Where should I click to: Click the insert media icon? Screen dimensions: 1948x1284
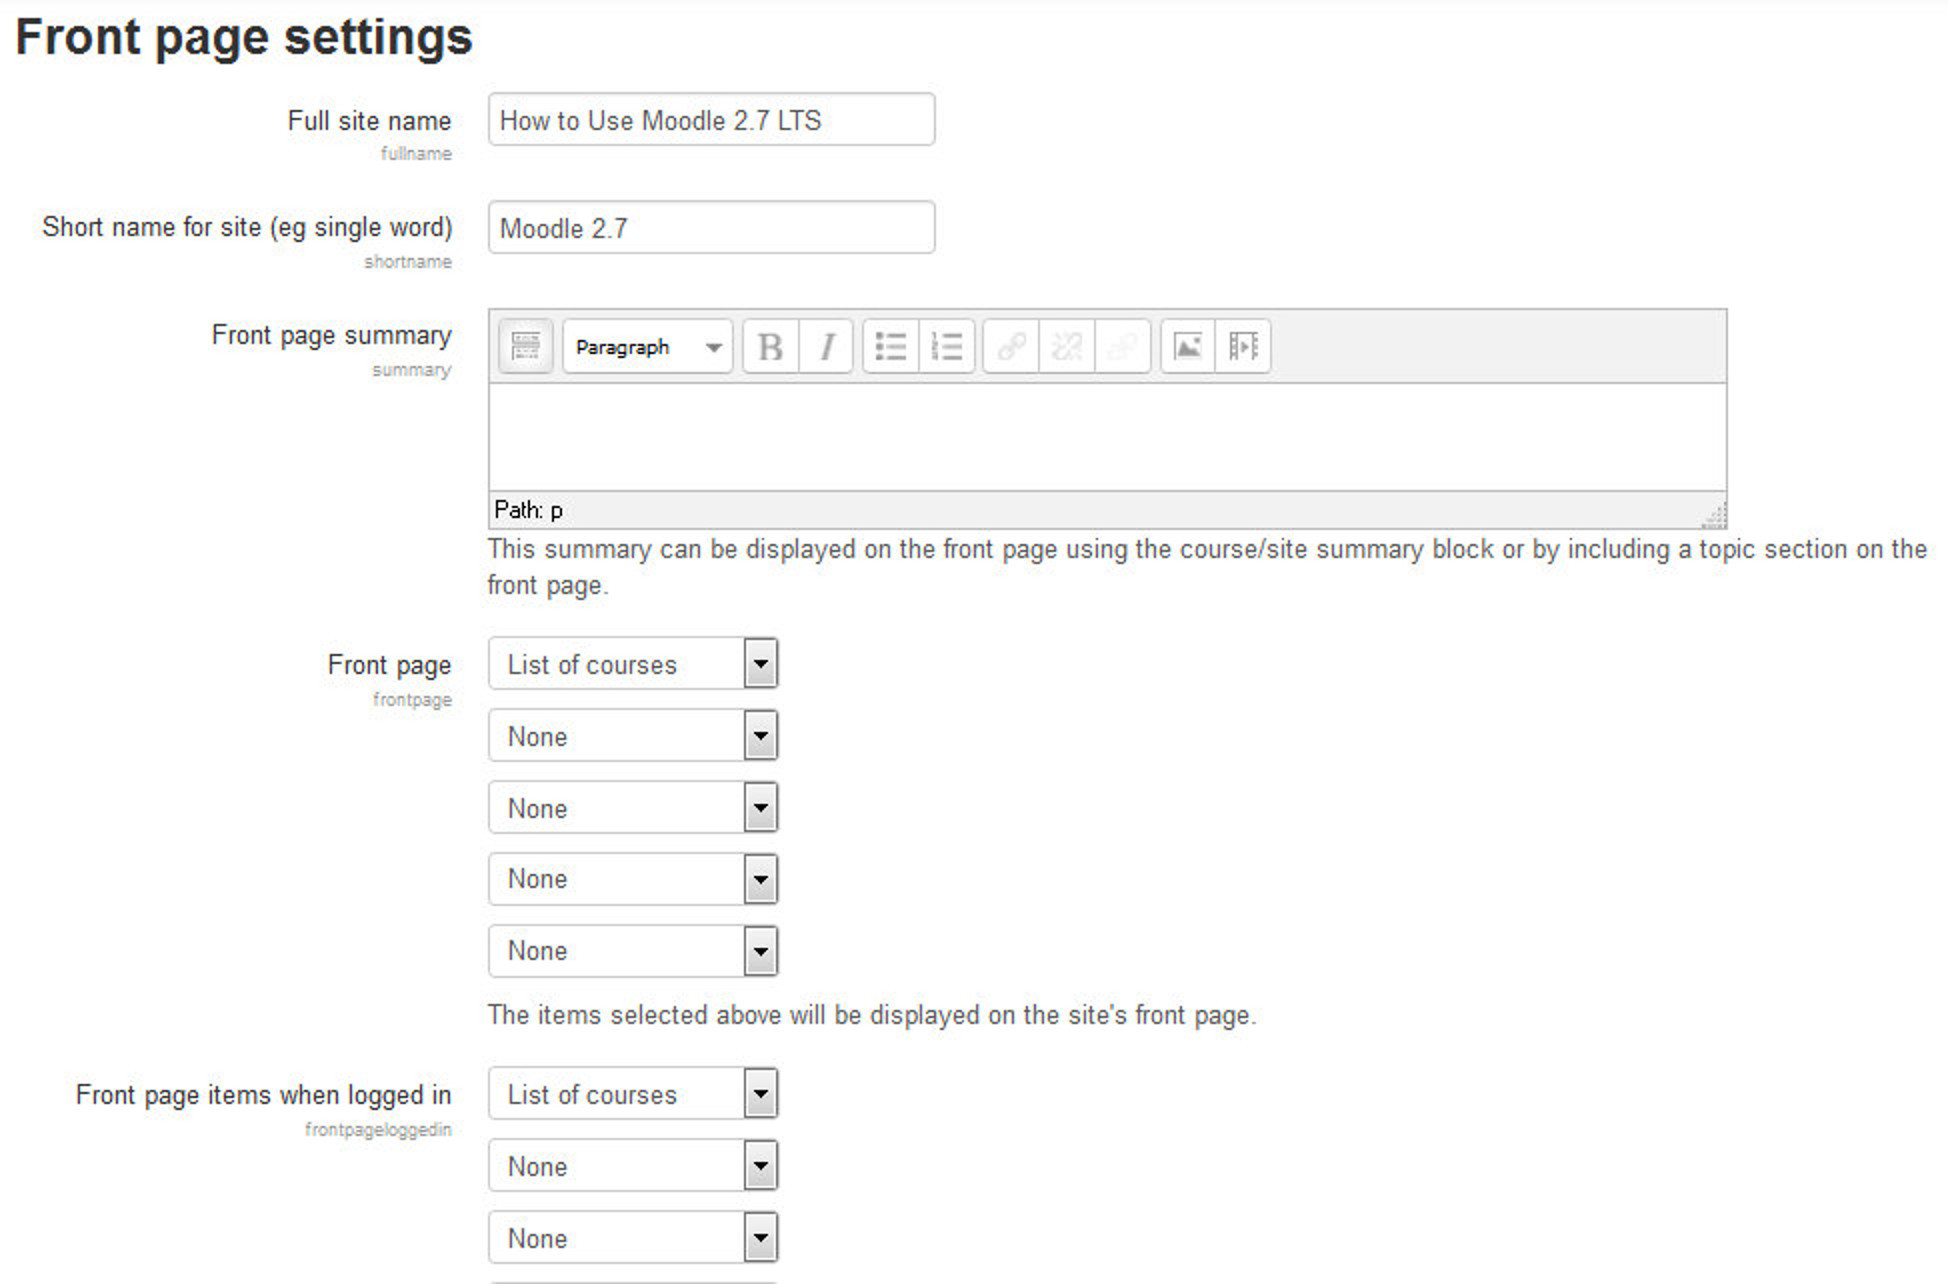tap(1243, 347)
